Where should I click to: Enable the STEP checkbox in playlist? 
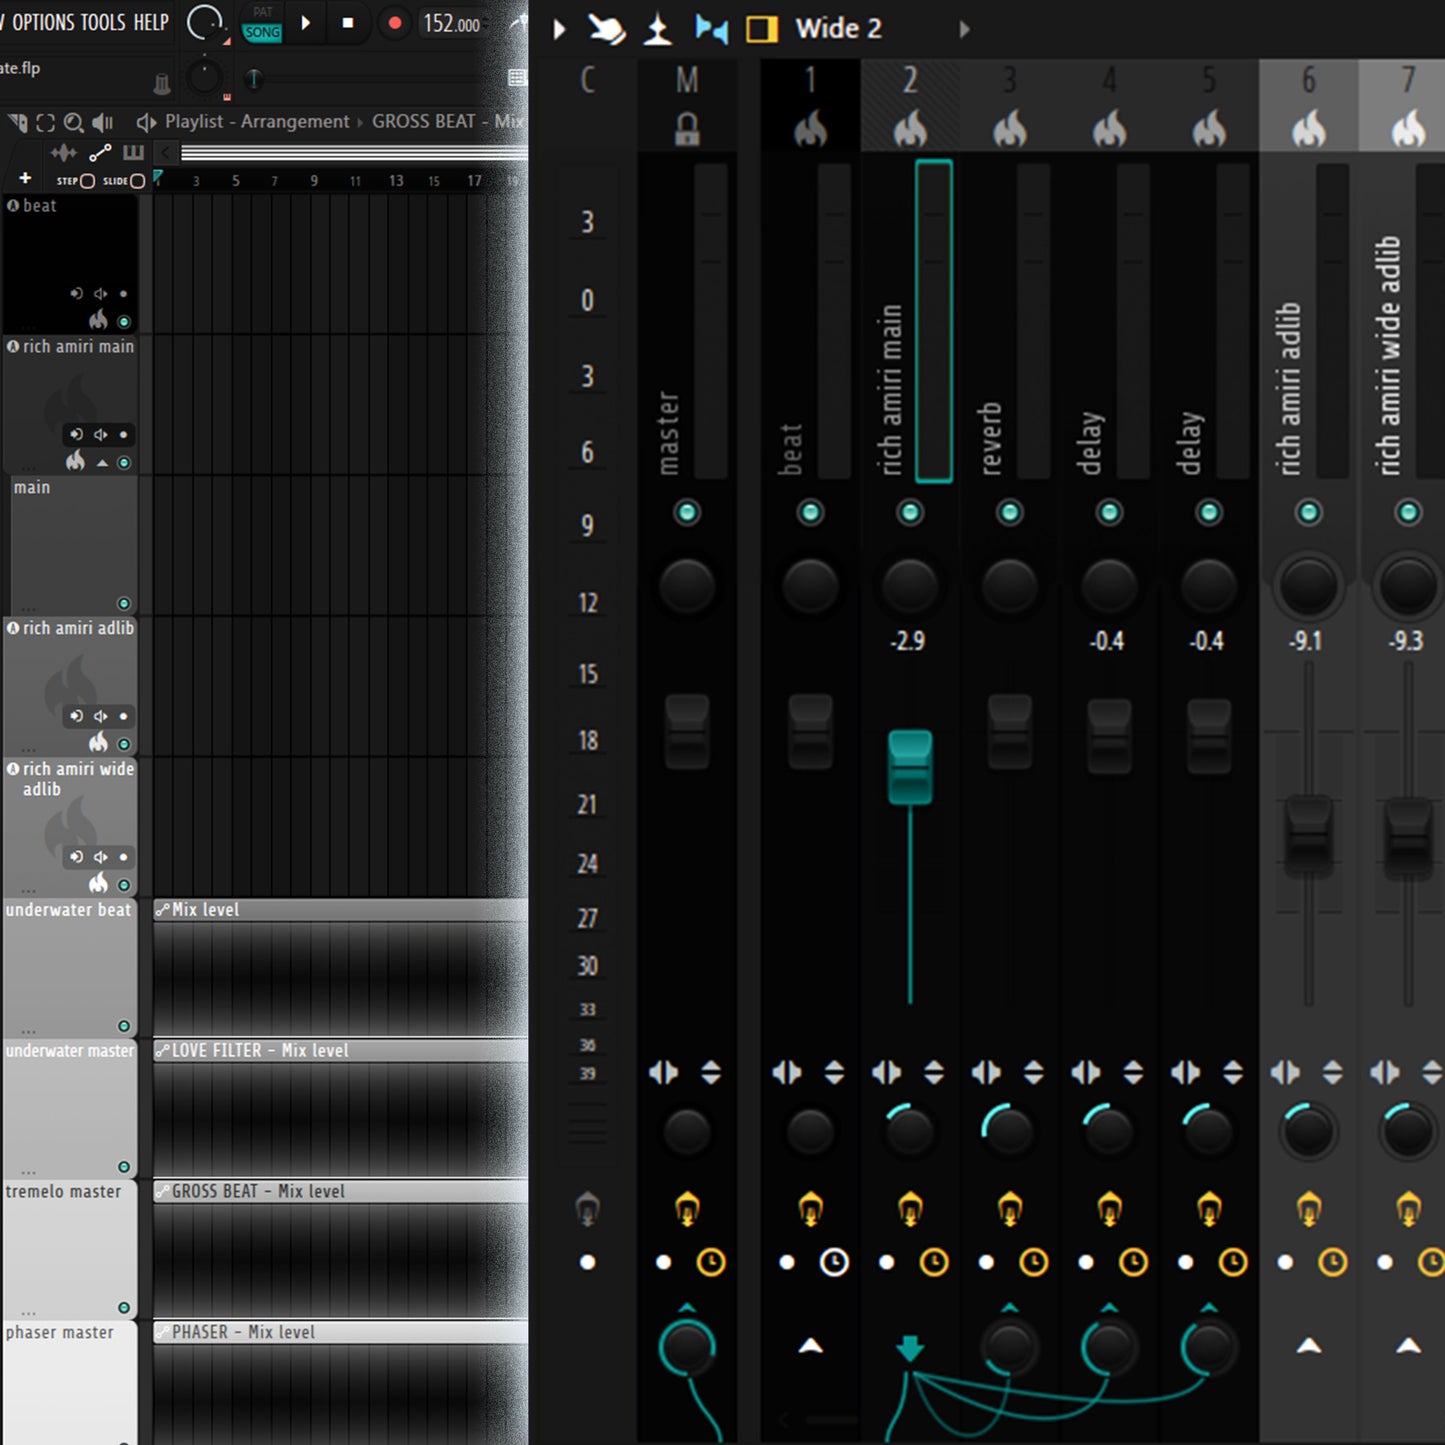point(87,181)
